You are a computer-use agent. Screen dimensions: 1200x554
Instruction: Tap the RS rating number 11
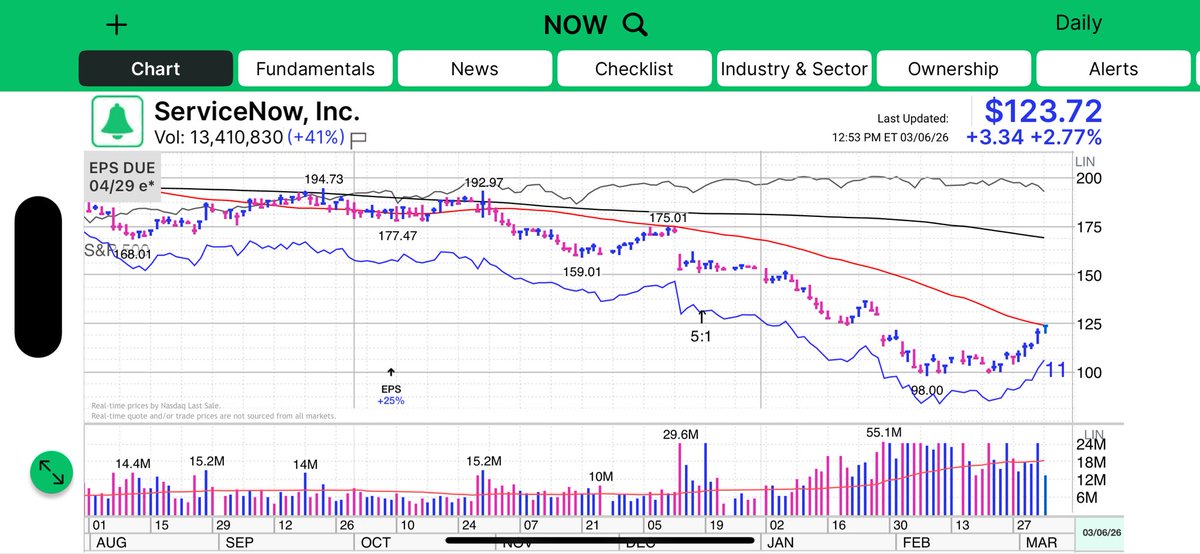point(1056,370)
